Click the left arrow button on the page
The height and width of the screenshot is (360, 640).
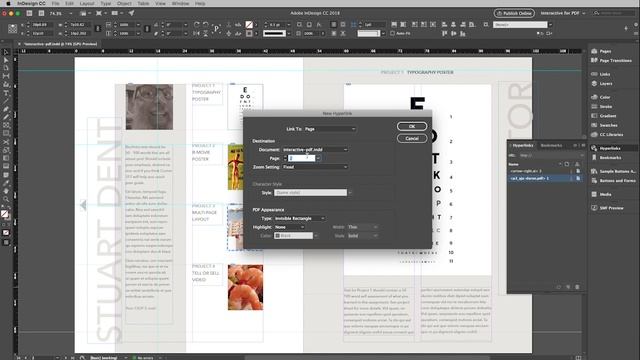click(83, 205)
